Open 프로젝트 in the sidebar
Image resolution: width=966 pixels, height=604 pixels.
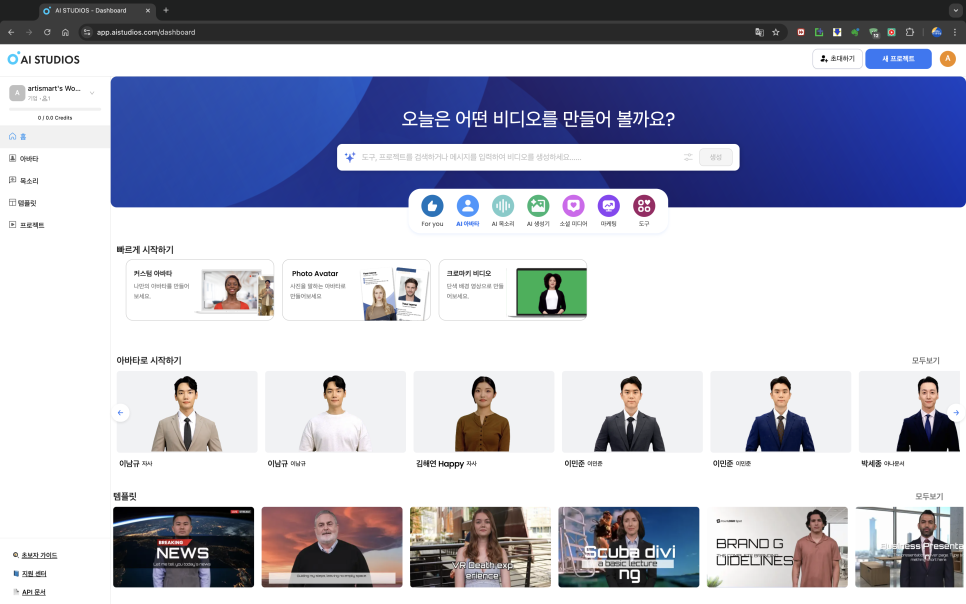coord(55,225)
